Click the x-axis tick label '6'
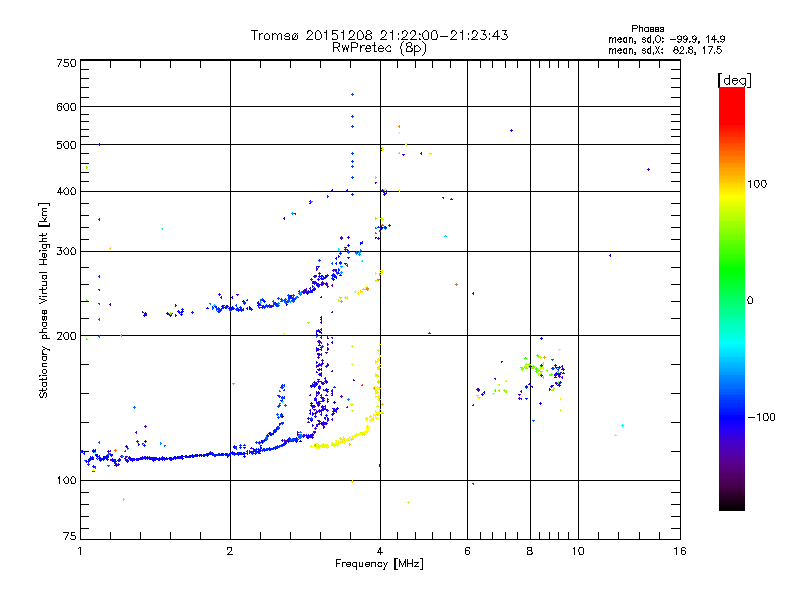Image resolution: width=800 pixels, height=600 pixels. tap(467, 551)
